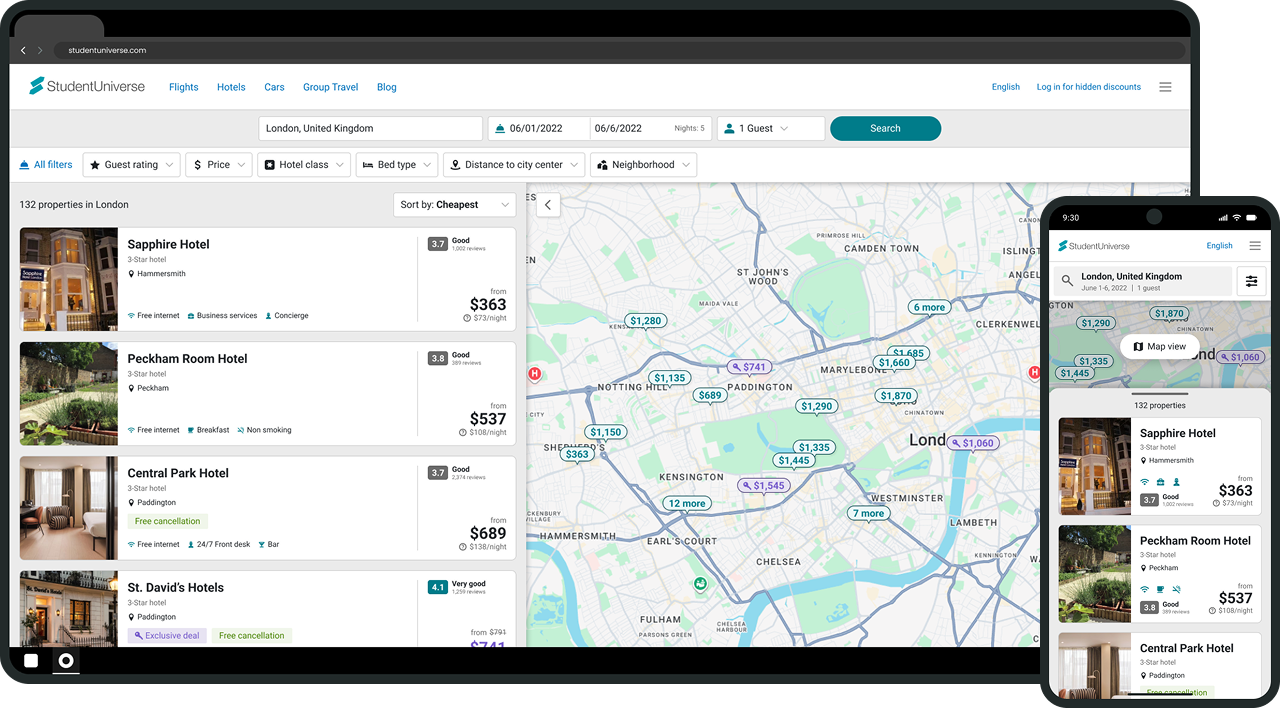
Task: Click the StudentUniverse logo in desktop header
Action: [x=87, y=86]
